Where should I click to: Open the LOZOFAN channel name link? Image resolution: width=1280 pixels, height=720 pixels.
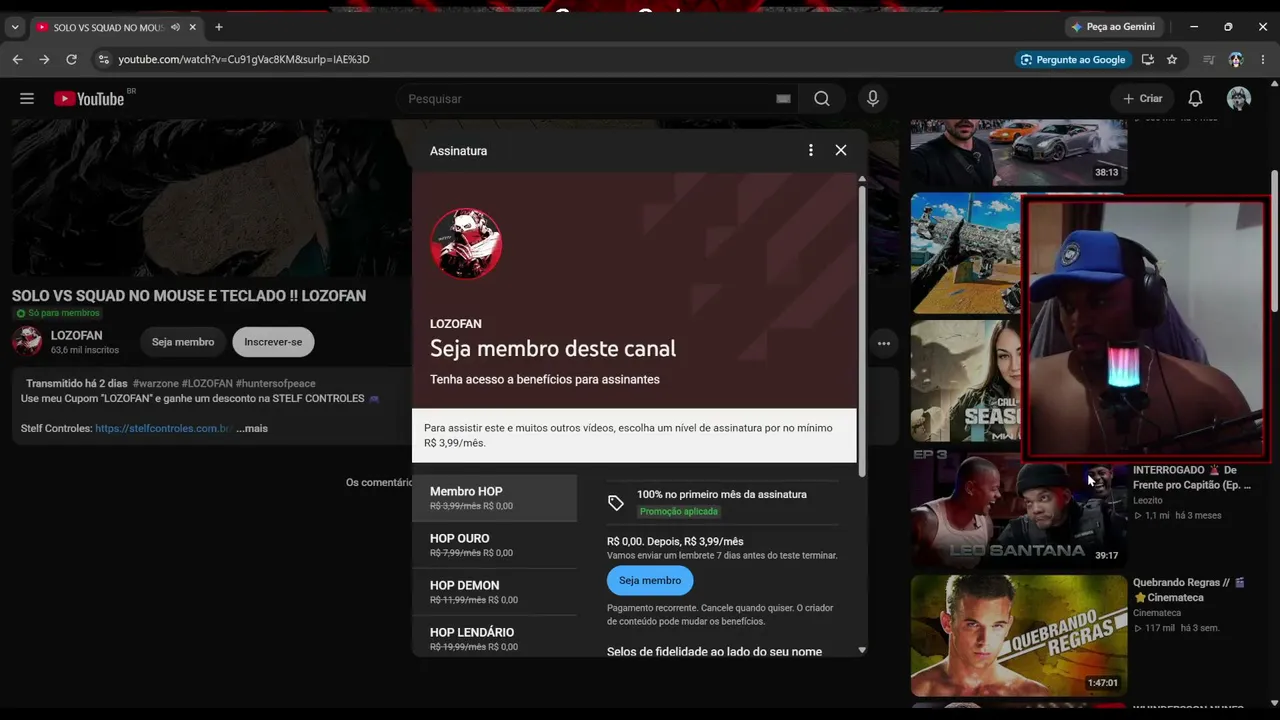(x=77, y=336)
